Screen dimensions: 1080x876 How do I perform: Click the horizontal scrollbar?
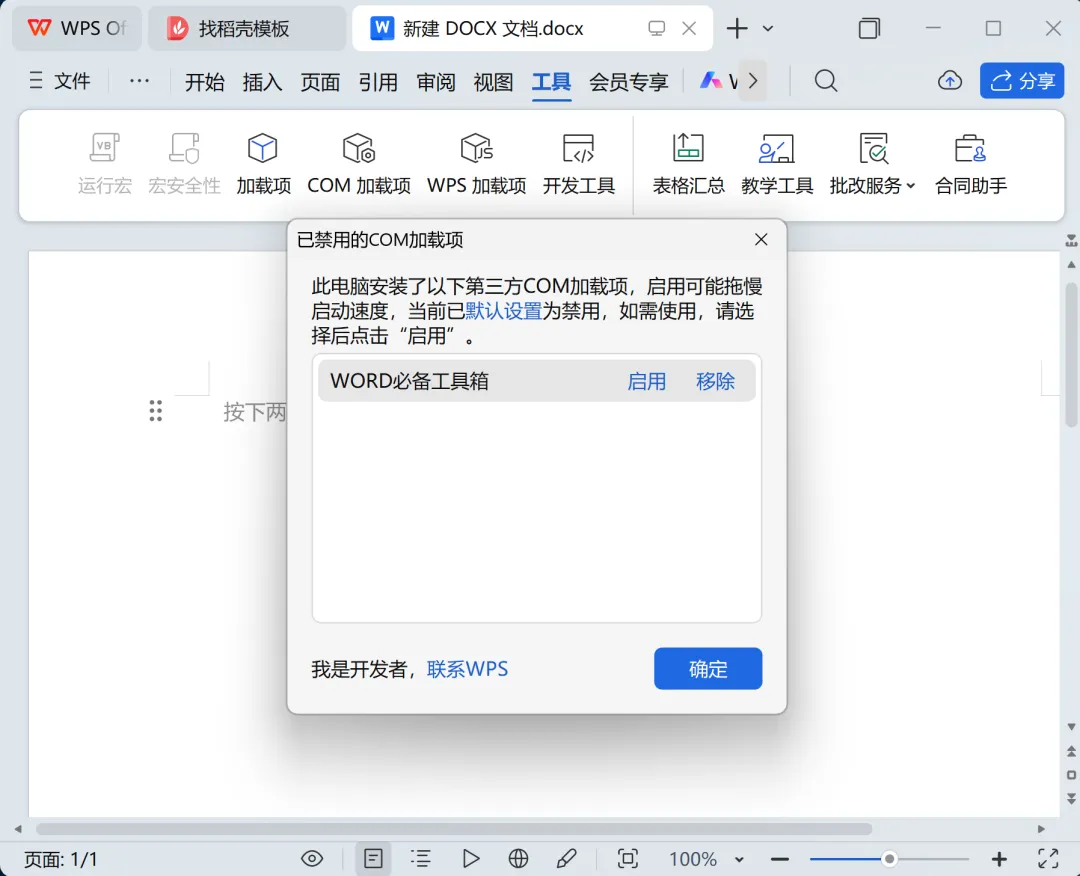(455, 829)
